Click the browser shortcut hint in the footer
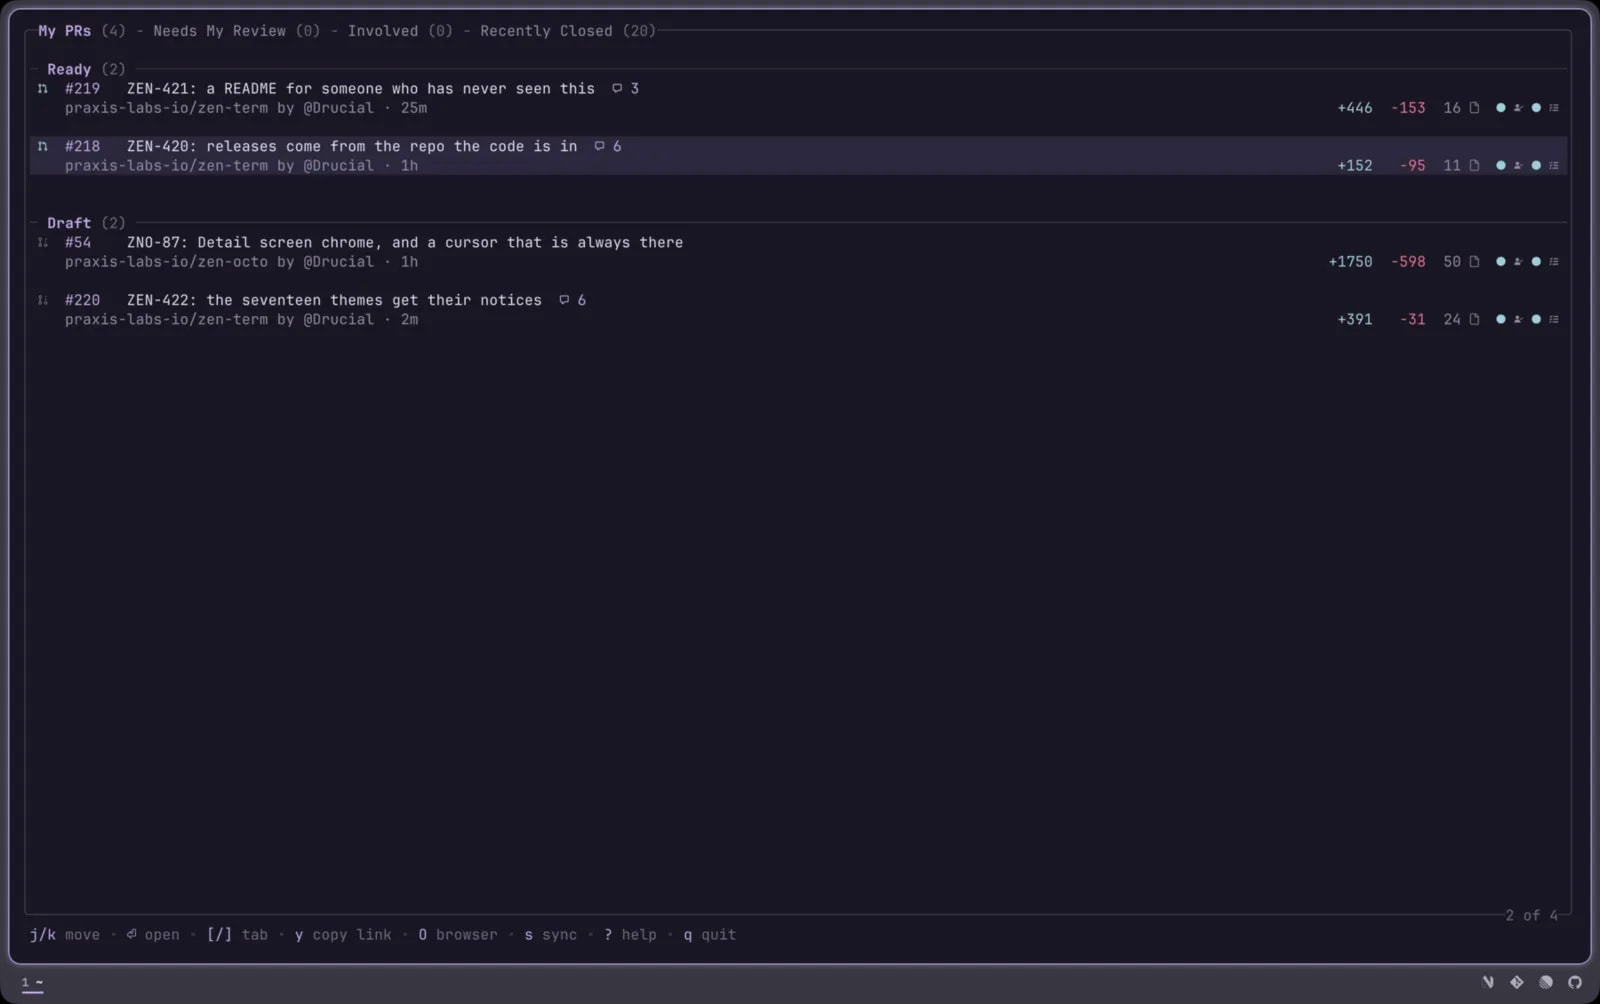1600x1004 pixels. tap(458, 935)
